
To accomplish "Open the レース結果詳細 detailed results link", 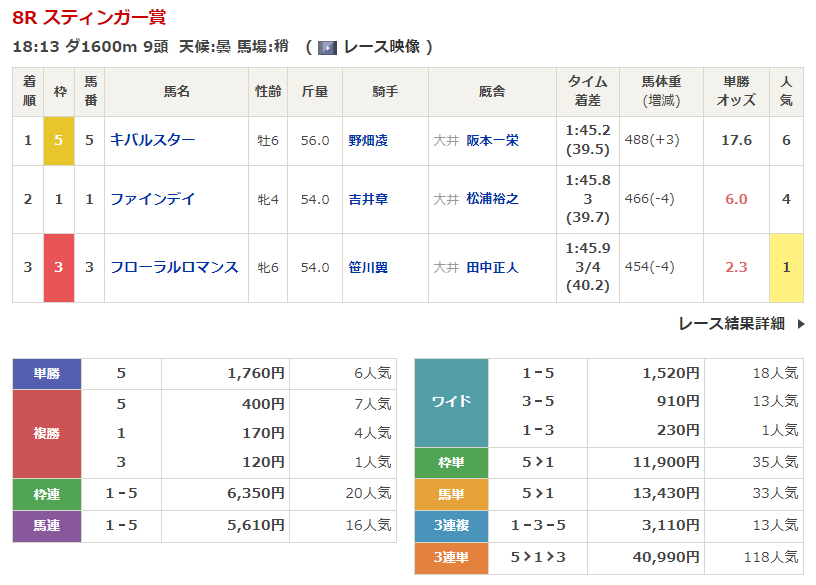I will [731, 323].
